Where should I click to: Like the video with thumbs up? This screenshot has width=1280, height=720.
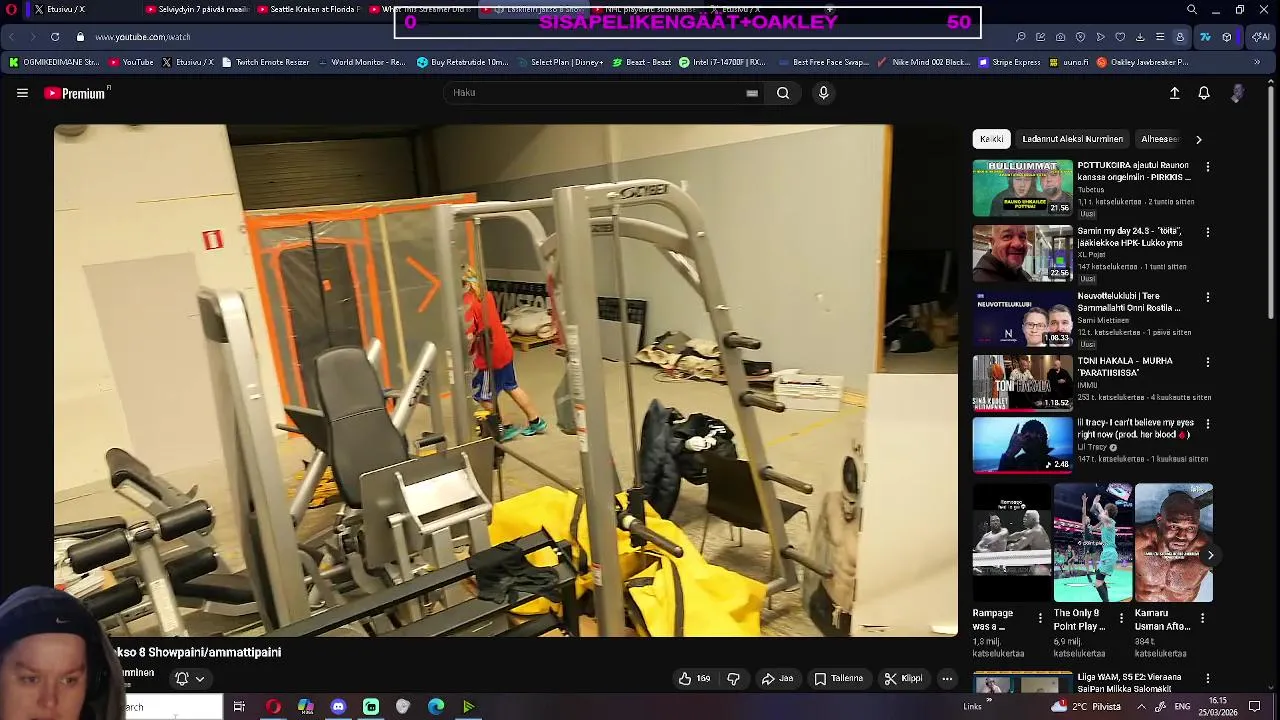tap(694, 678)
